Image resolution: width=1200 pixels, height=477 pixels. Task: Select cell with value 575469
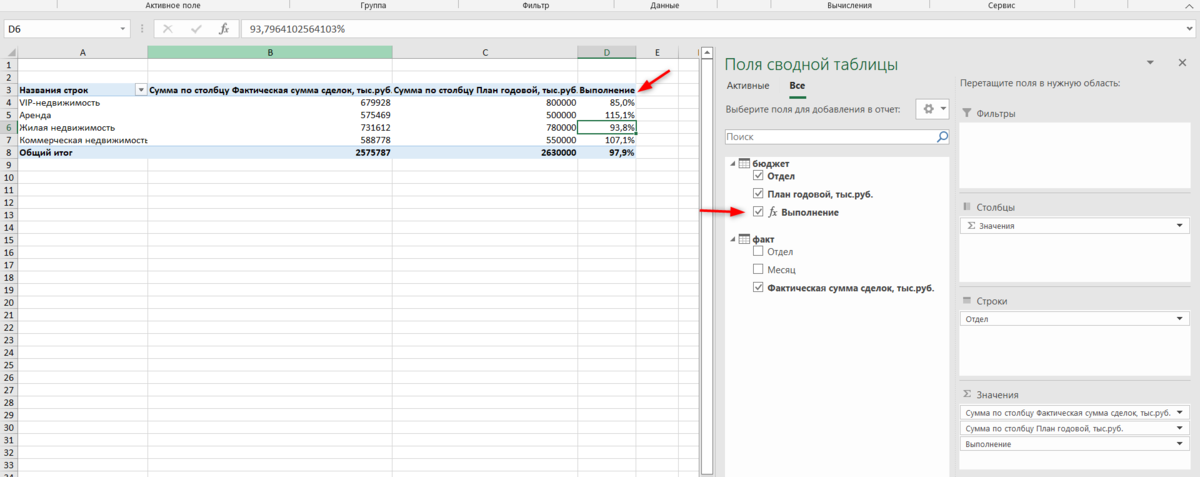point(270,115)
